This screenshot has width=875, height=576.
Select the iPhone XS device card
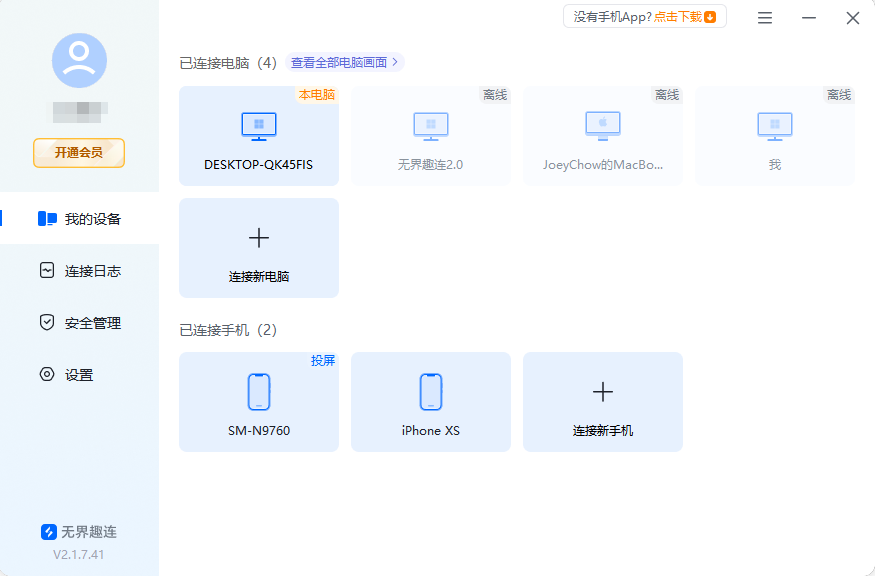point(430,401)
